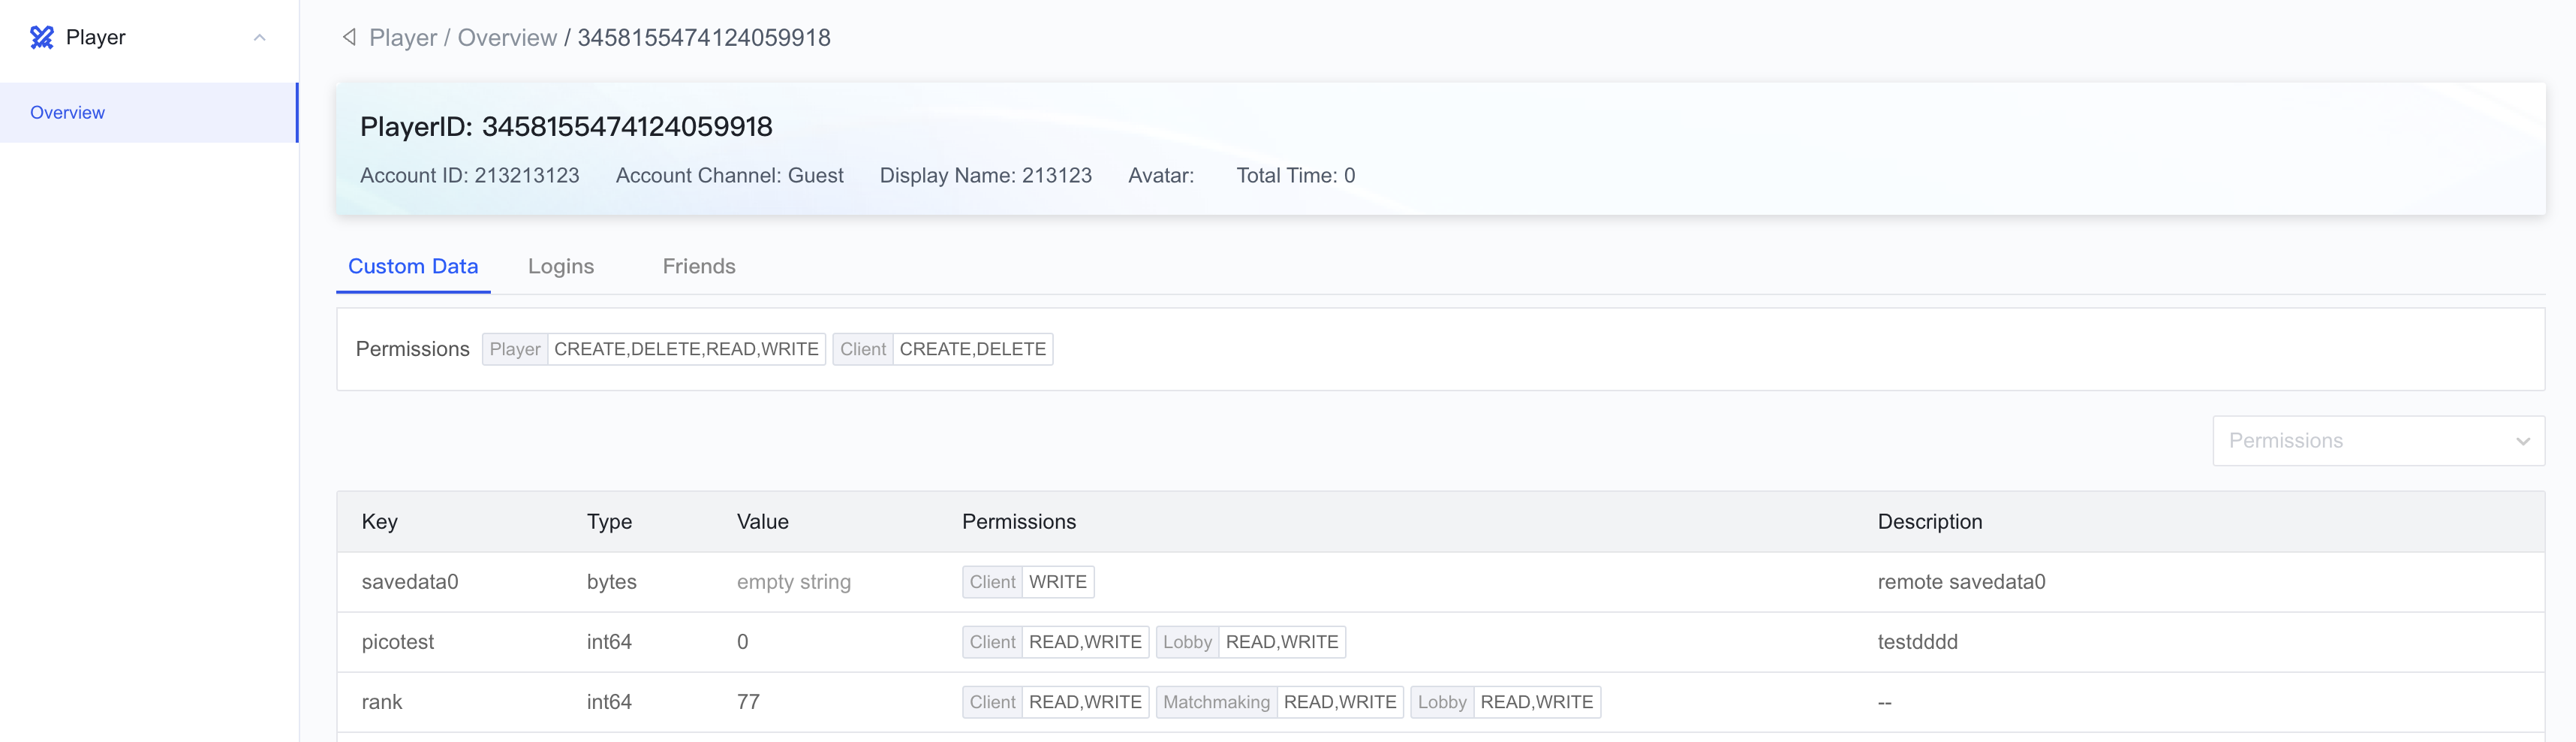Viewport: 2576px width, 742px height.
Task: Click the Lobby tag on the picotest row
Action: (1187, 642)
